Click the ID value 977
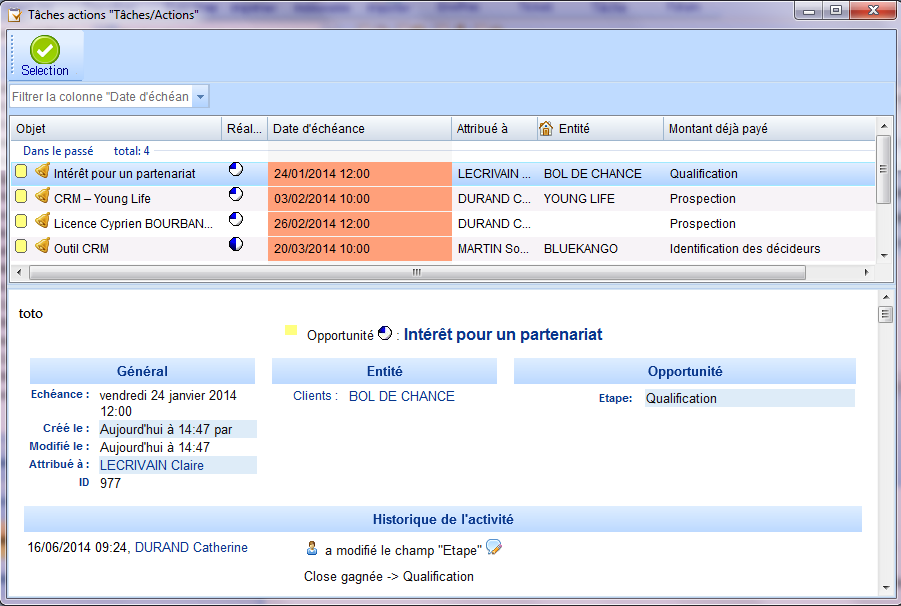The height and width of the screenshot is (606, 901). [x=110, y=483]
